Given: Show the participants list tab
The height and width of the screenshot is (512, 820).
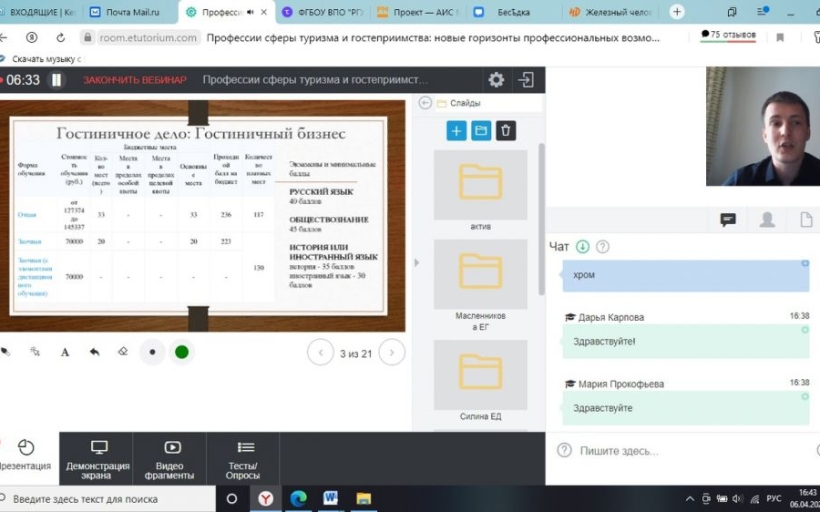Looking at the screenshot, I should point(767,219).
